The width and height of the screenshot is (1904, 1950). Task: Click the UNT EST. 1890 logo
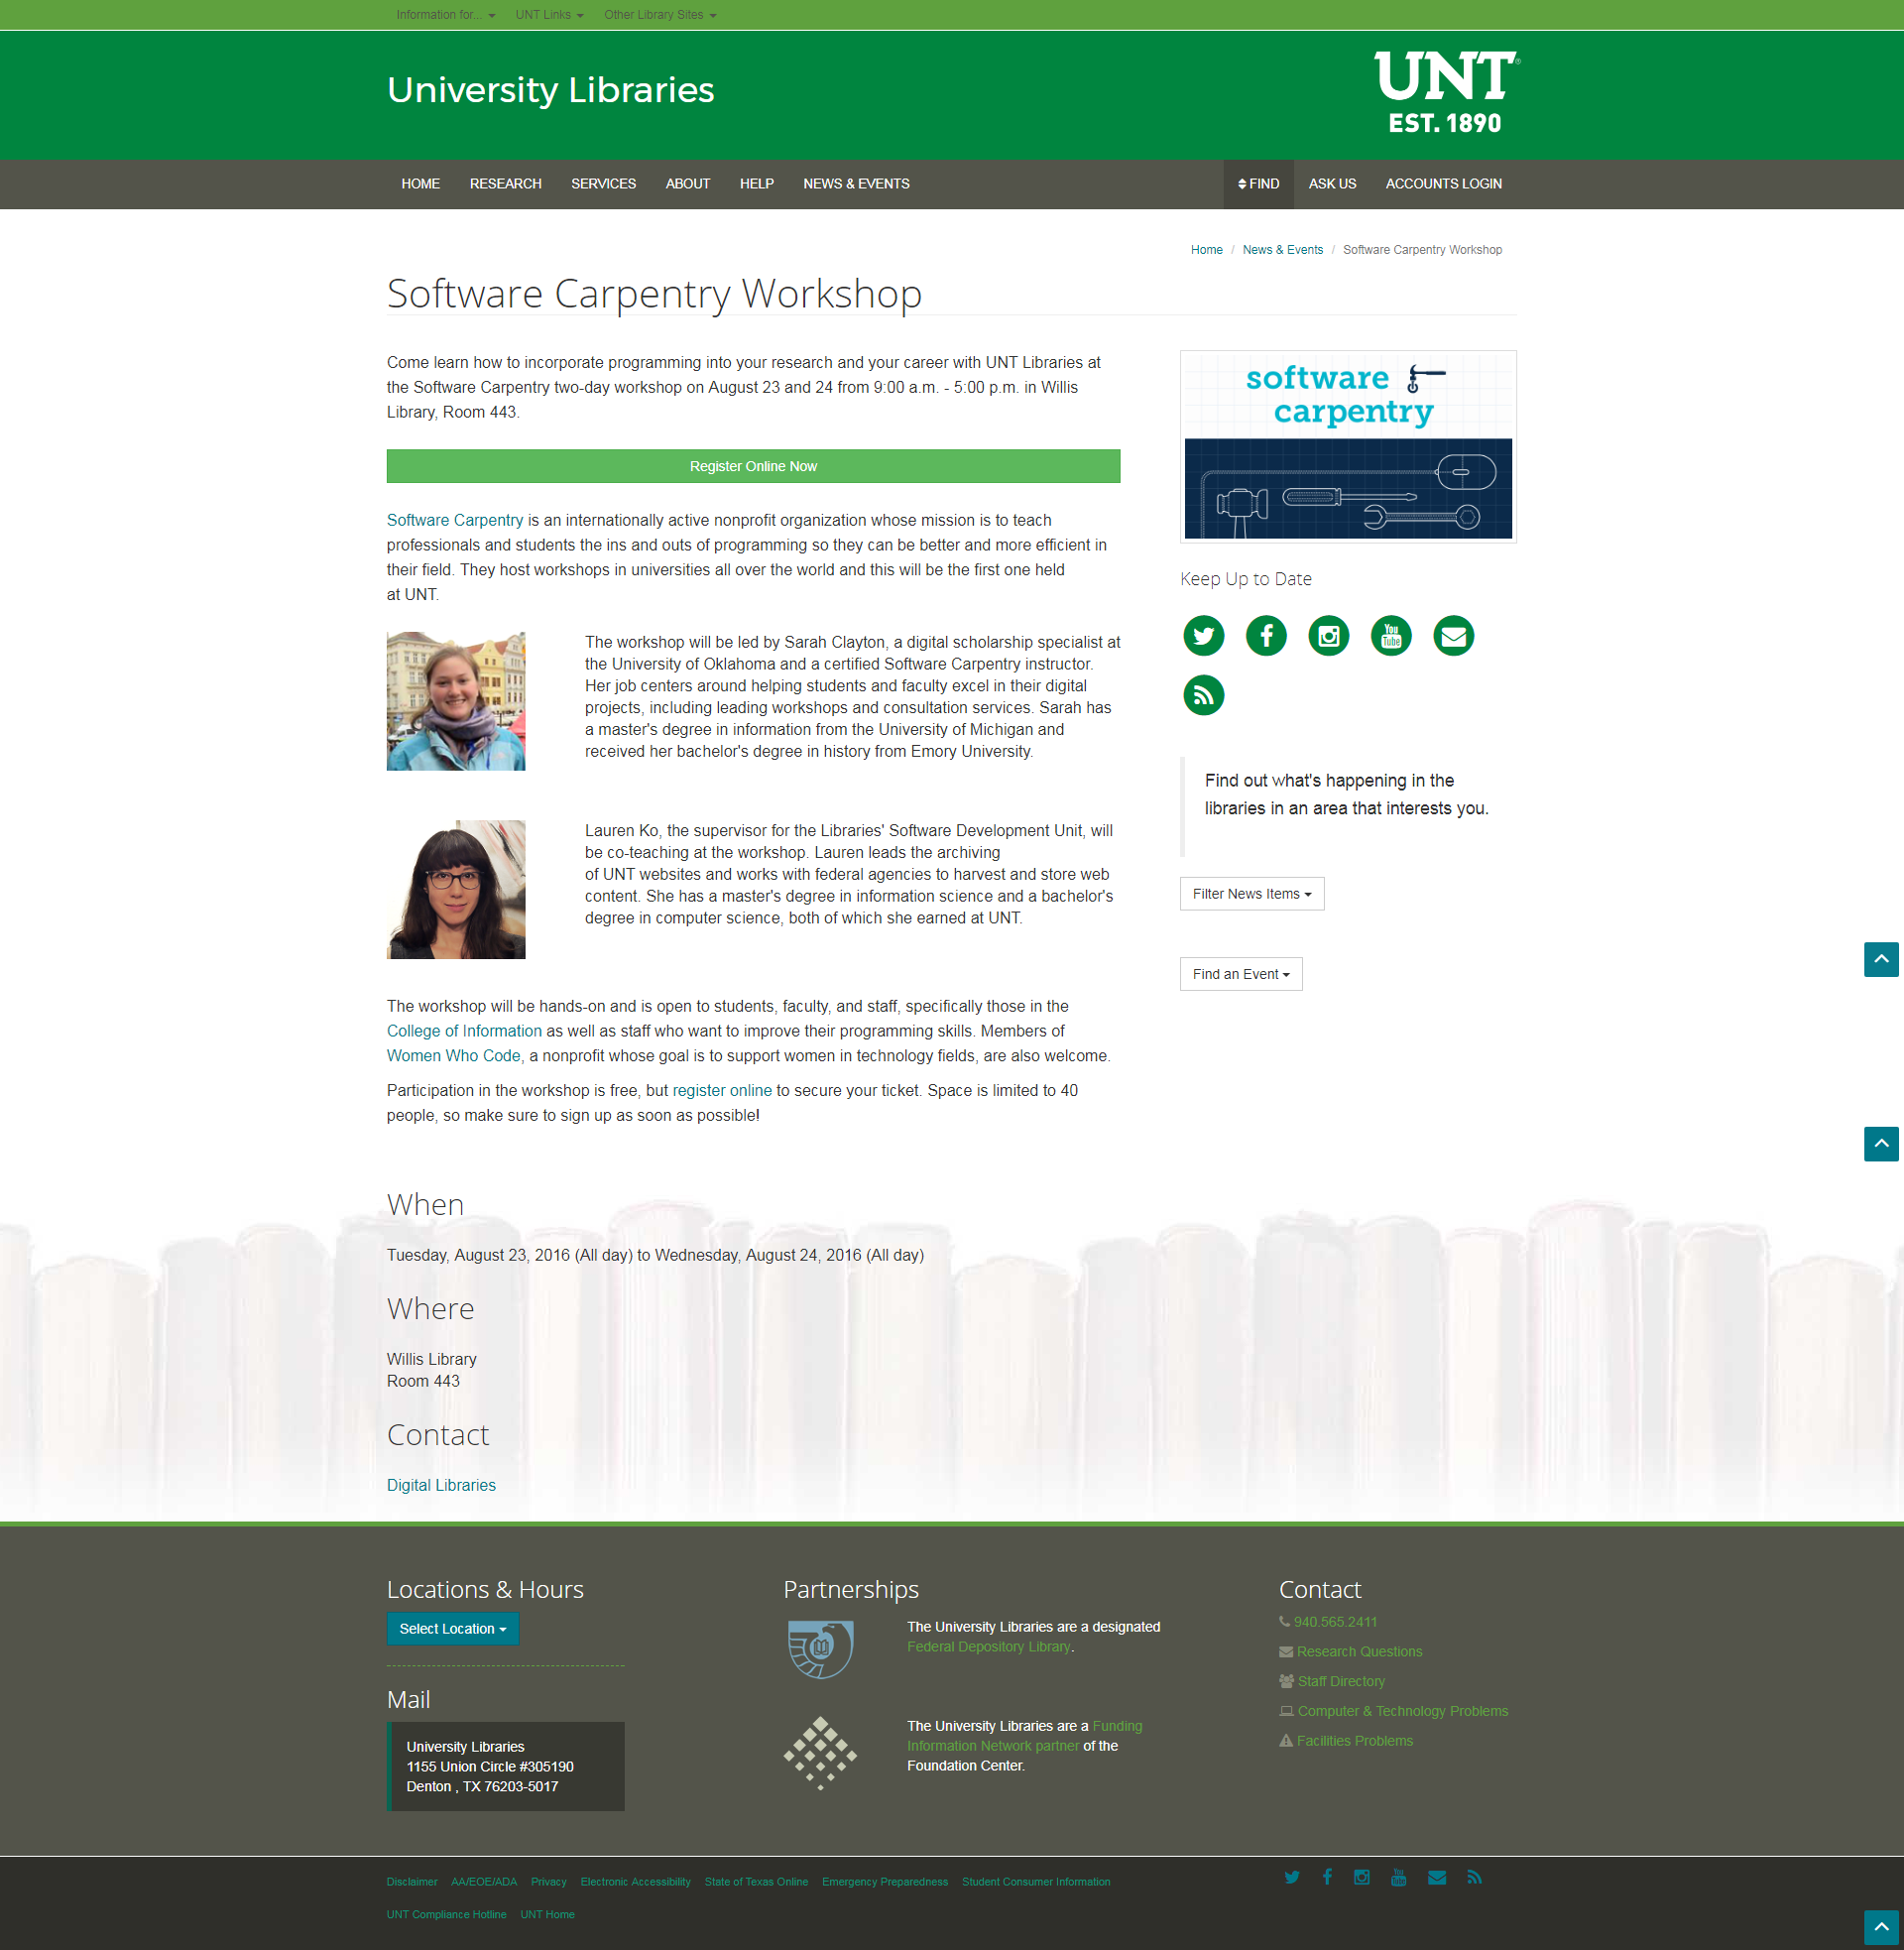1446,93
